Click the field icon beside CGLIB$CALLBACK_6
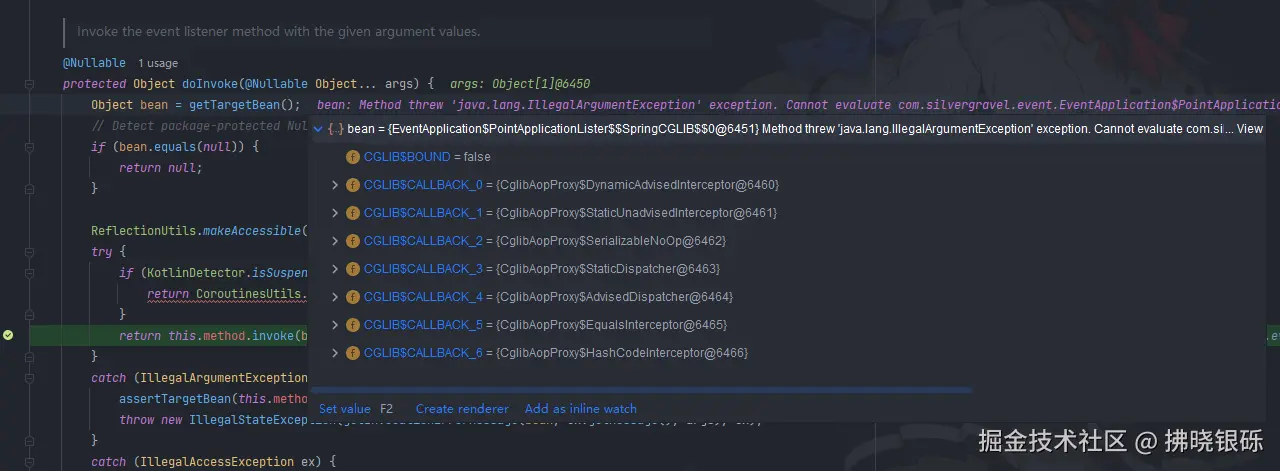This screenshot has height=471, width=1280. click(x=352, y=353)
